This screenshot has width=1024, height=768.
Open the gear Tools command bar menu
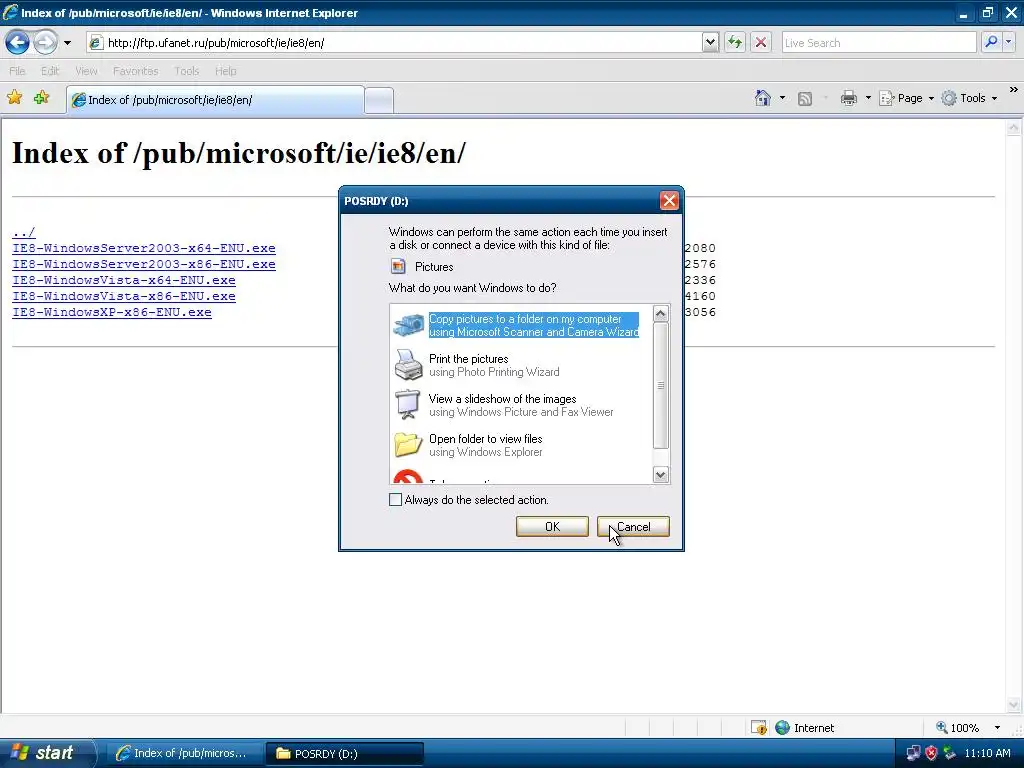pyautogui.click(x=969, y=99)
